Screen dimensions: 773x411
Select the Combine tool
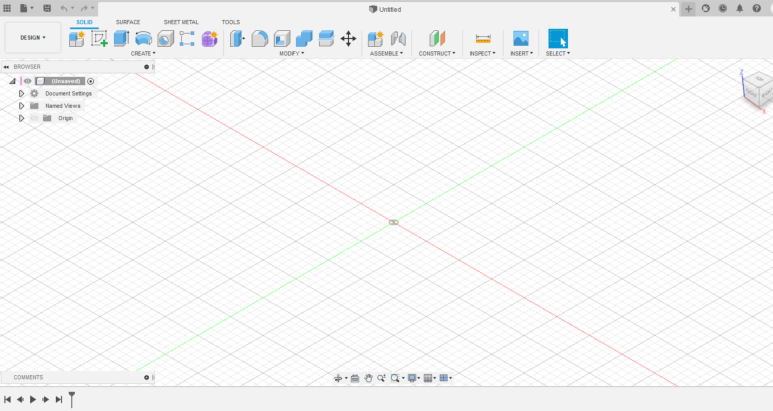(x=304, y=39)
